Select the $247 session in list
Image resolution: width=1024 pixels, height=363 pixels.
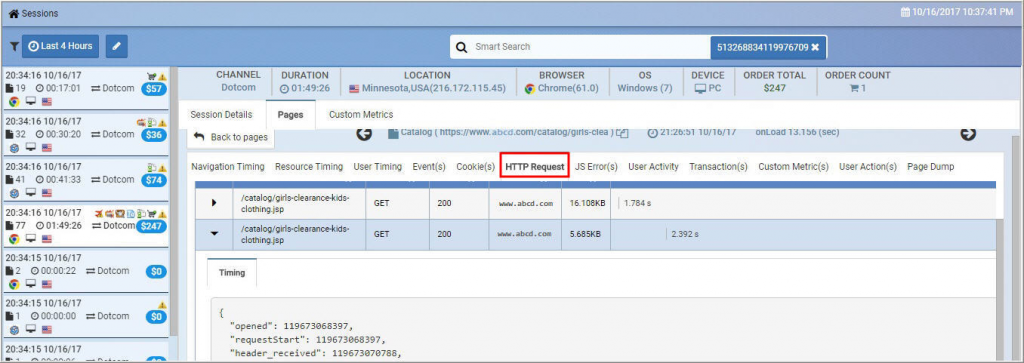85,225
